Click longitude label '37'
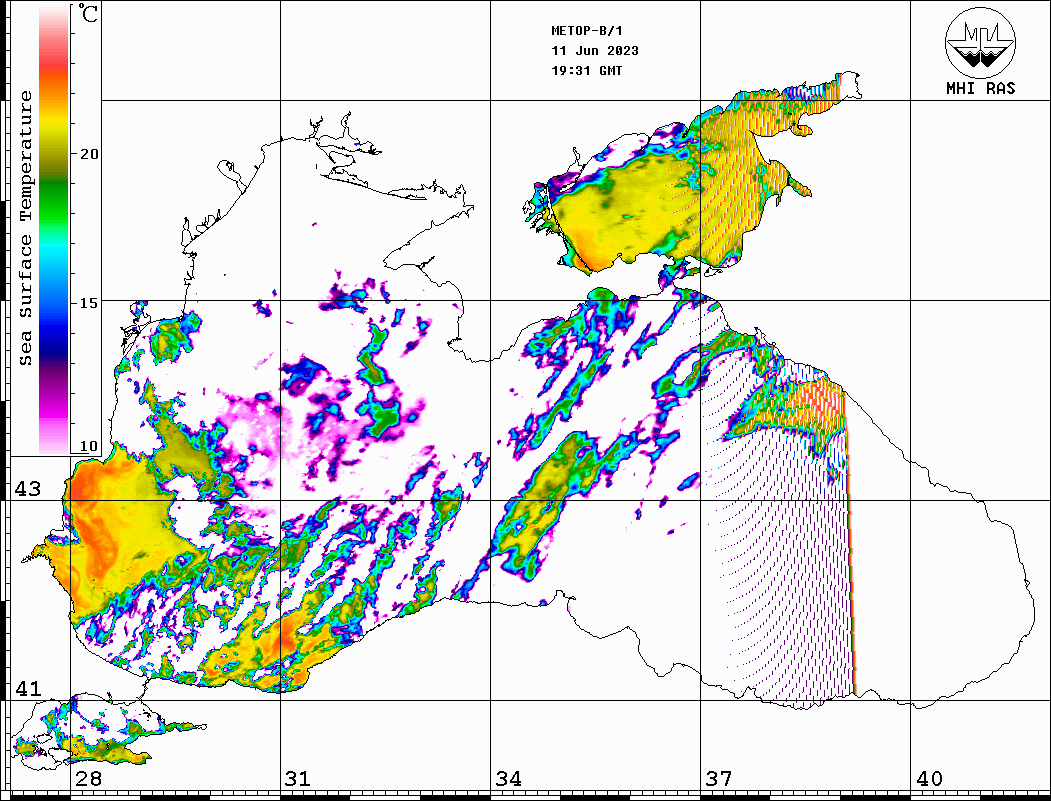 pyautogui.click(x=719, y=778)
